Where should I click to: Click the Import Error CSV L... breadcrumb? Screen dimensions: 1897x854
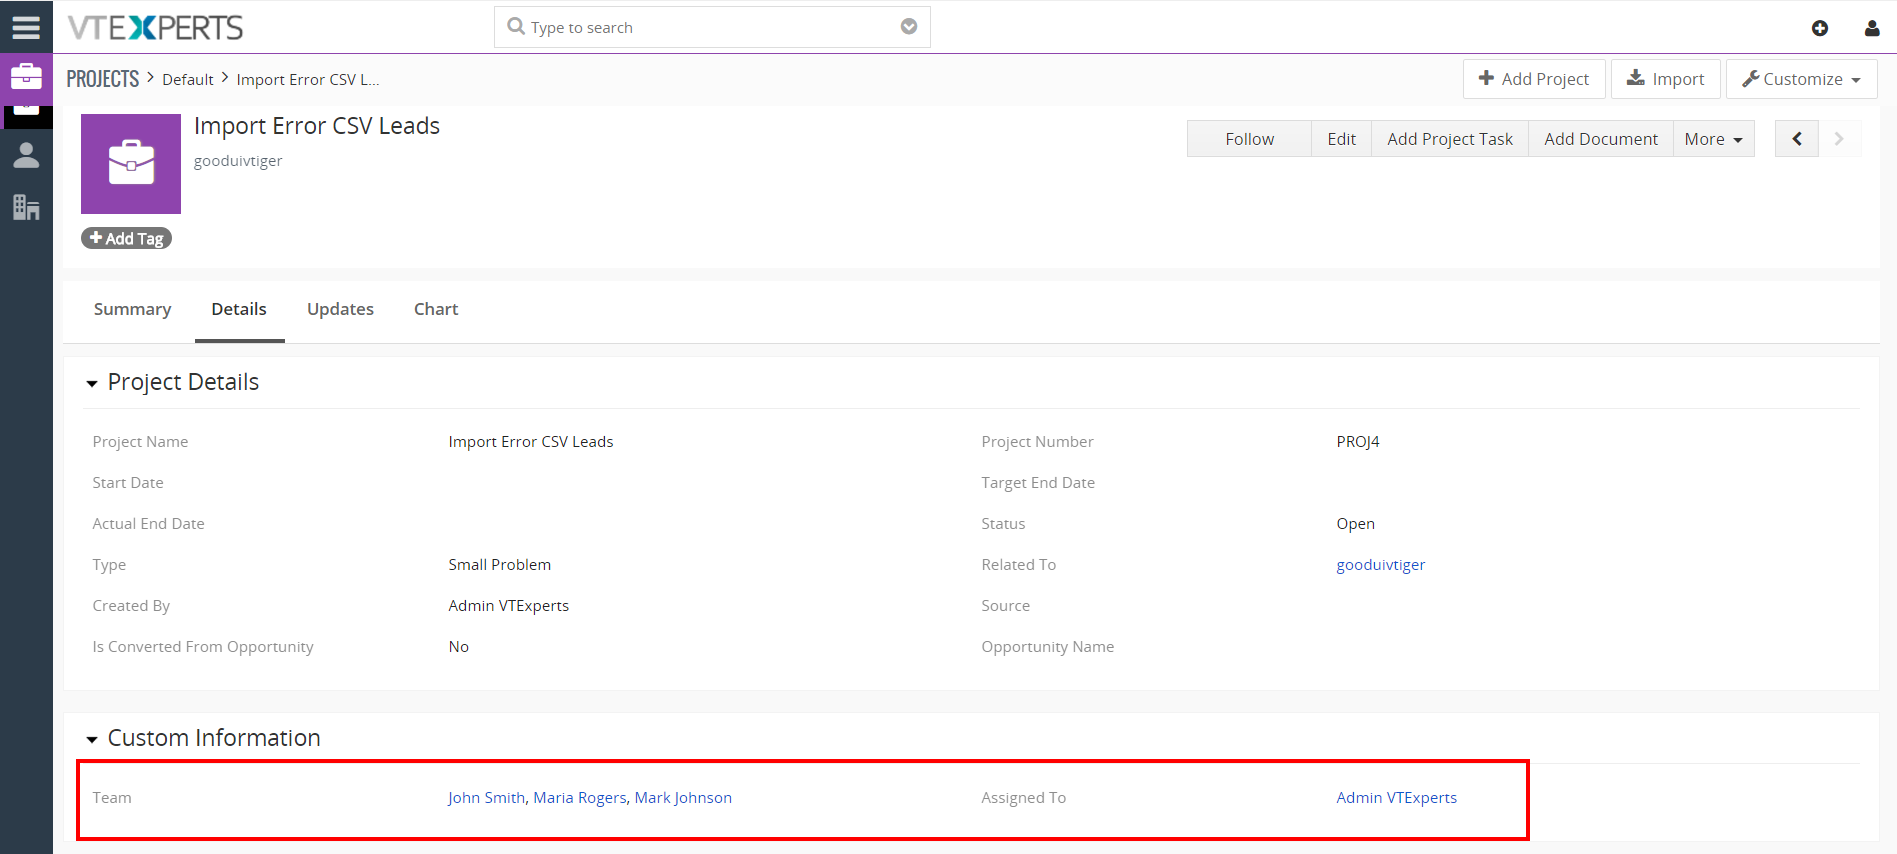point(307,80)
